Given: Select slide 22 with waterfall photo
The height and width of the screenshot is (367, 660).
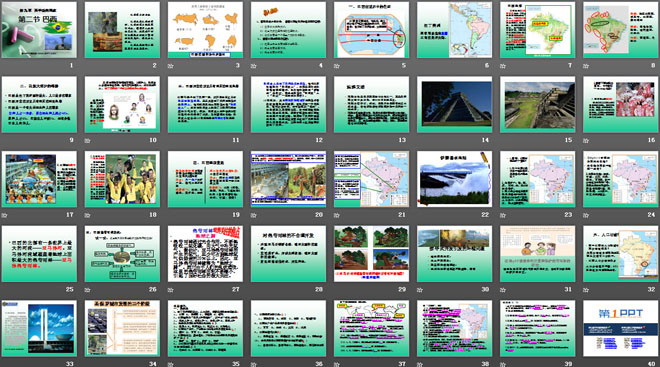Looking at the screenshot, I should [455, 179].
